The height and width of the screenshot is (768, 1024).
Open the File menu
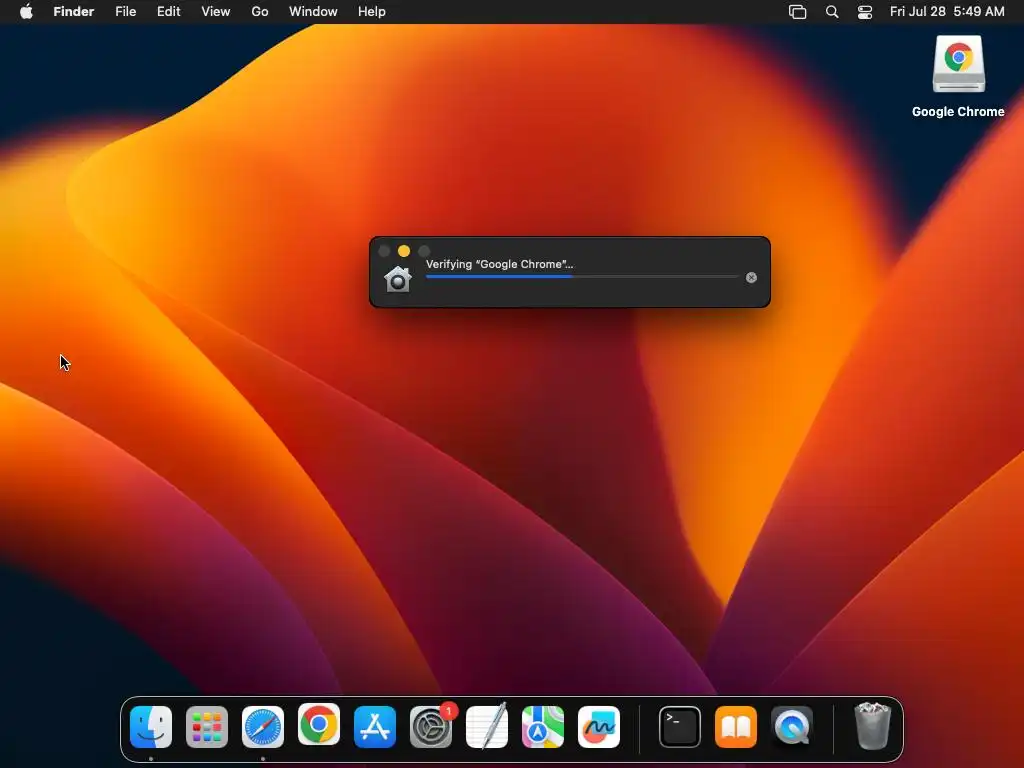coord(125,12)
